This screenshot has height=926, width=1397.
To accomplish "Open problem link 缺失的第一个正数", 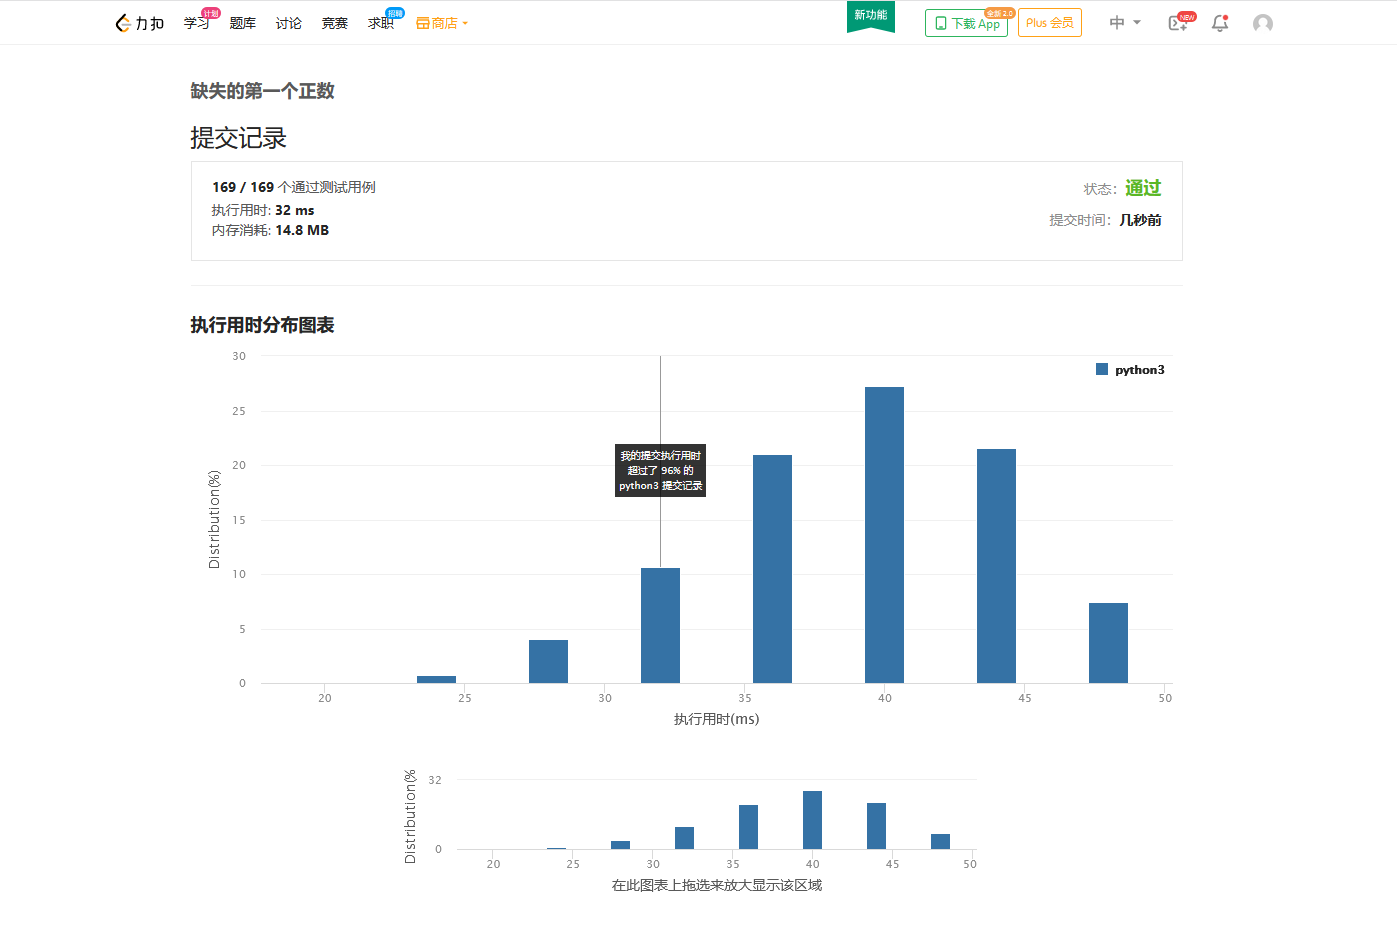I will click(x=262, y=91).
